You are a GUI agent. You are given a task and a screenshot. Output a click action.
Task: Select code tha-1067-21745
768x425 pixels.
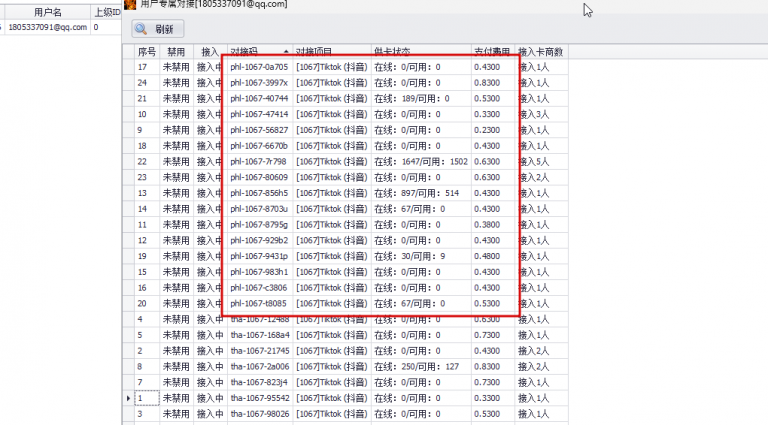pyautogui.click(x=260, y=351)
